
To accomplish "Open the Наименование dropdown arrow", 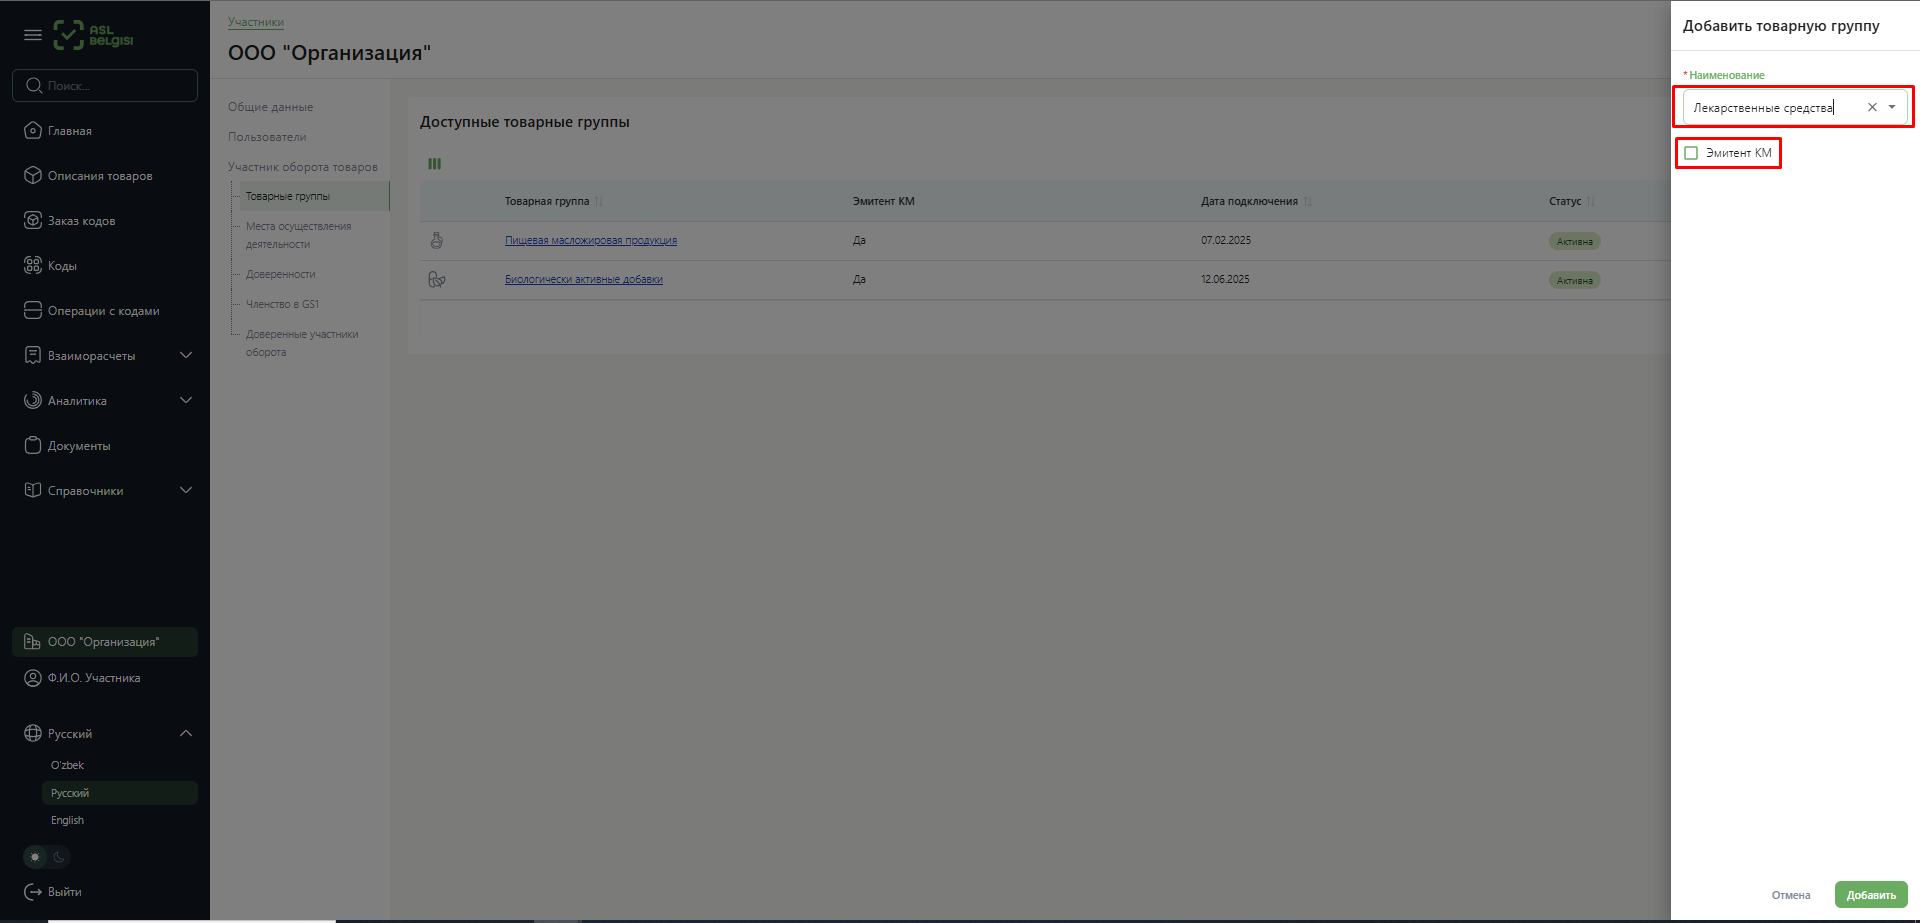I will [x=1892, y=107].
